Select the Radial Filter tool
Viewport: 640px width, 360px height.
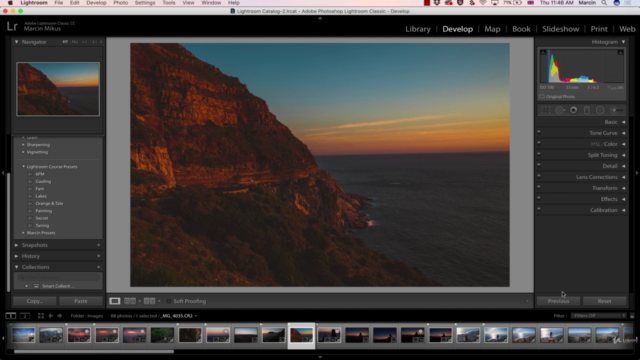600,110
